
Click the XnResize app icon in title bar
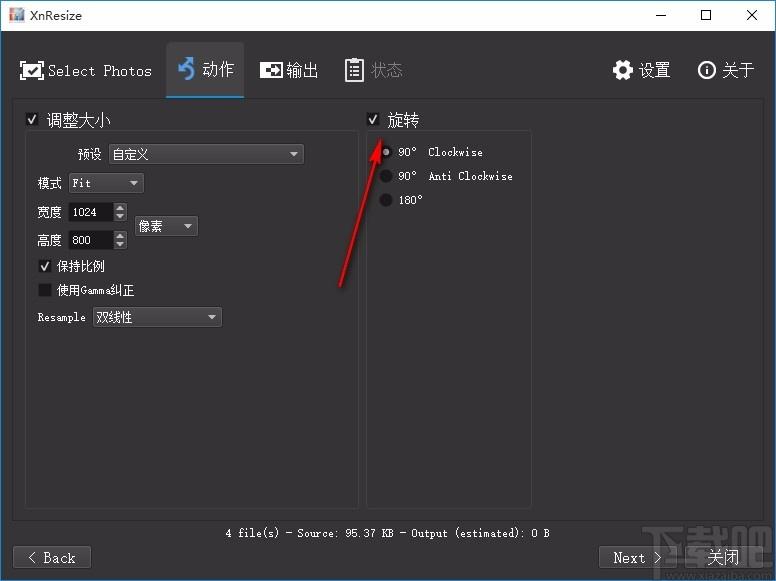[16, 15]
